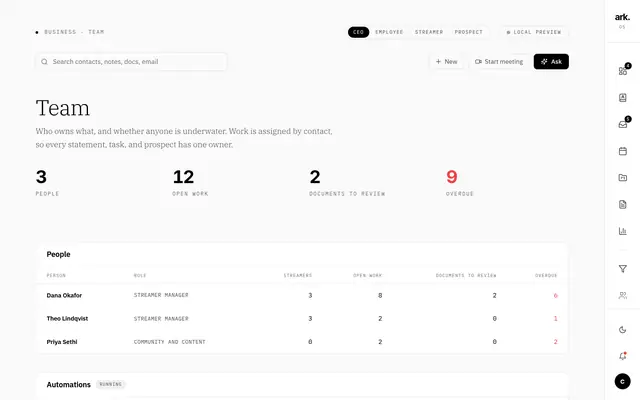Open the documents page icon in sidebar
Screen dimensions: 640x400
point(622,204)
